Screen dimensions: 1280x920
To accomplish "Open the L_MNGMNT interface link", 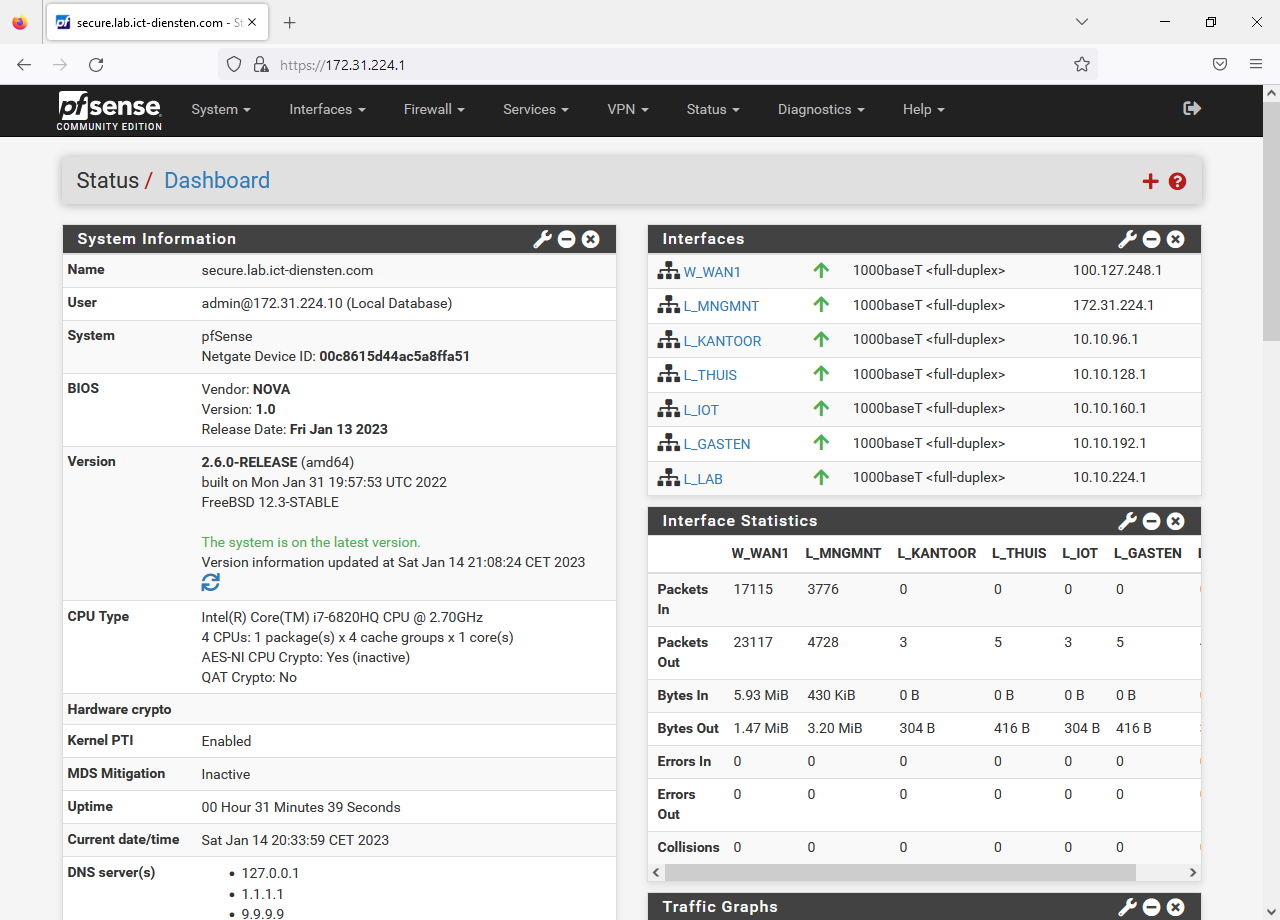I will coord(721,306).
